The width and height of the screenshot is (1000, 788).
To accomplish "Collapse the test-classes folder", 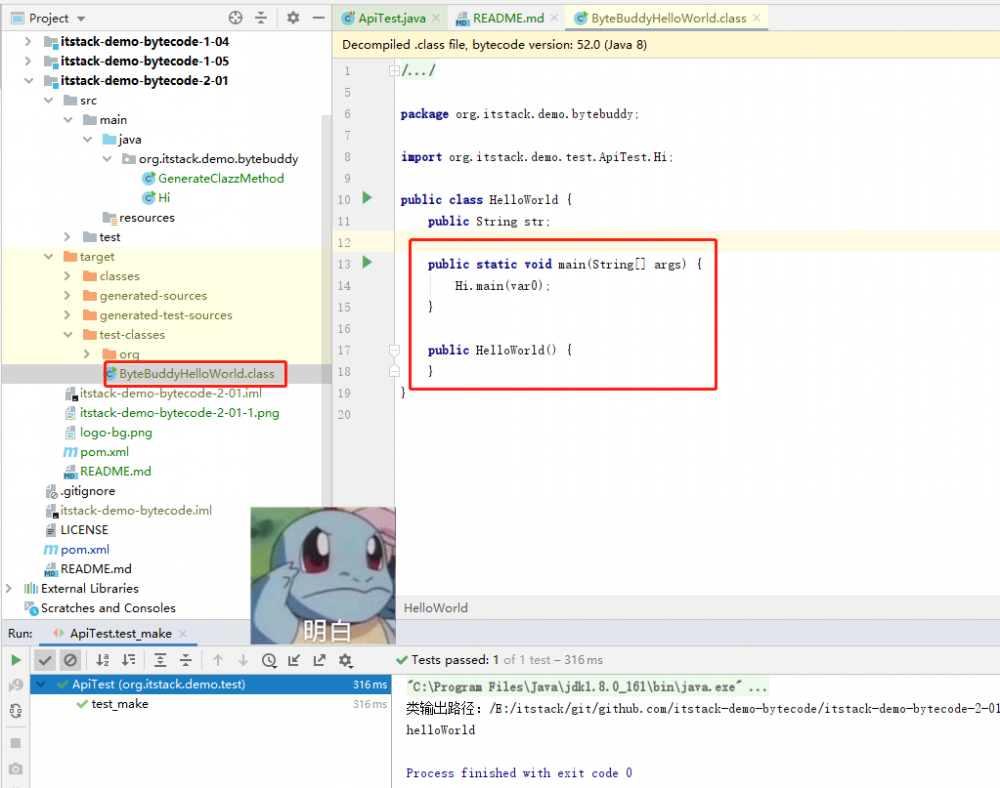I will click(68, 334).
